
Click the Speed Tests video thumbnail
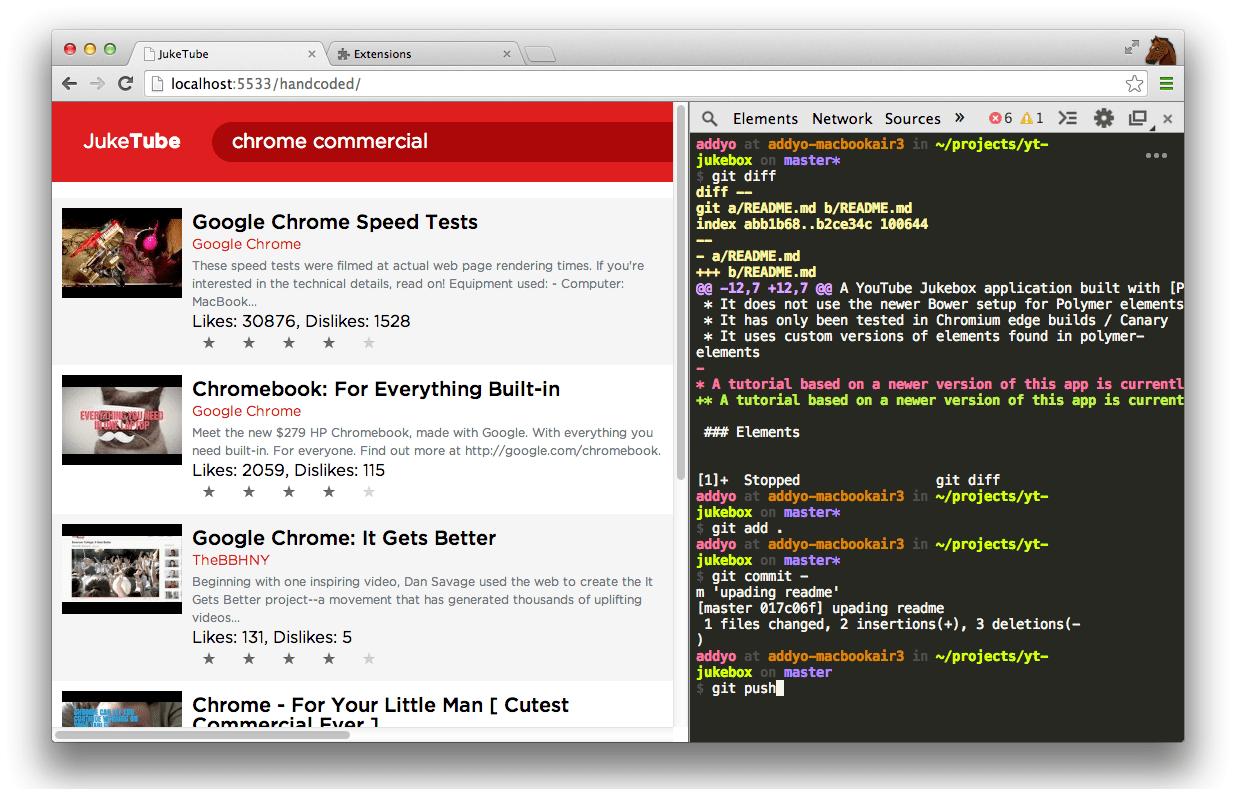pyautogui.click(x=121, y=252)
